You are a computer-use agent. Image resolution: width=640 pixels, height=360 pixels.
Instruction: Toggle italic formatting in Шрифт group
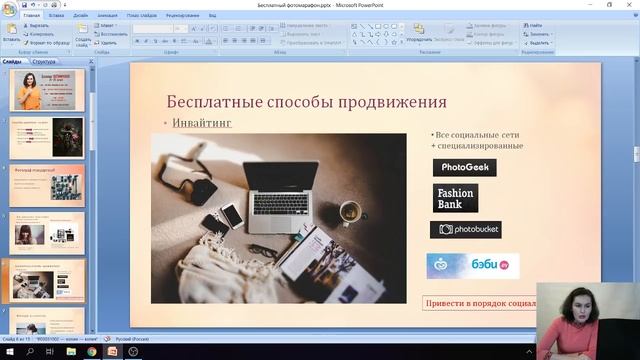point(146,41)
